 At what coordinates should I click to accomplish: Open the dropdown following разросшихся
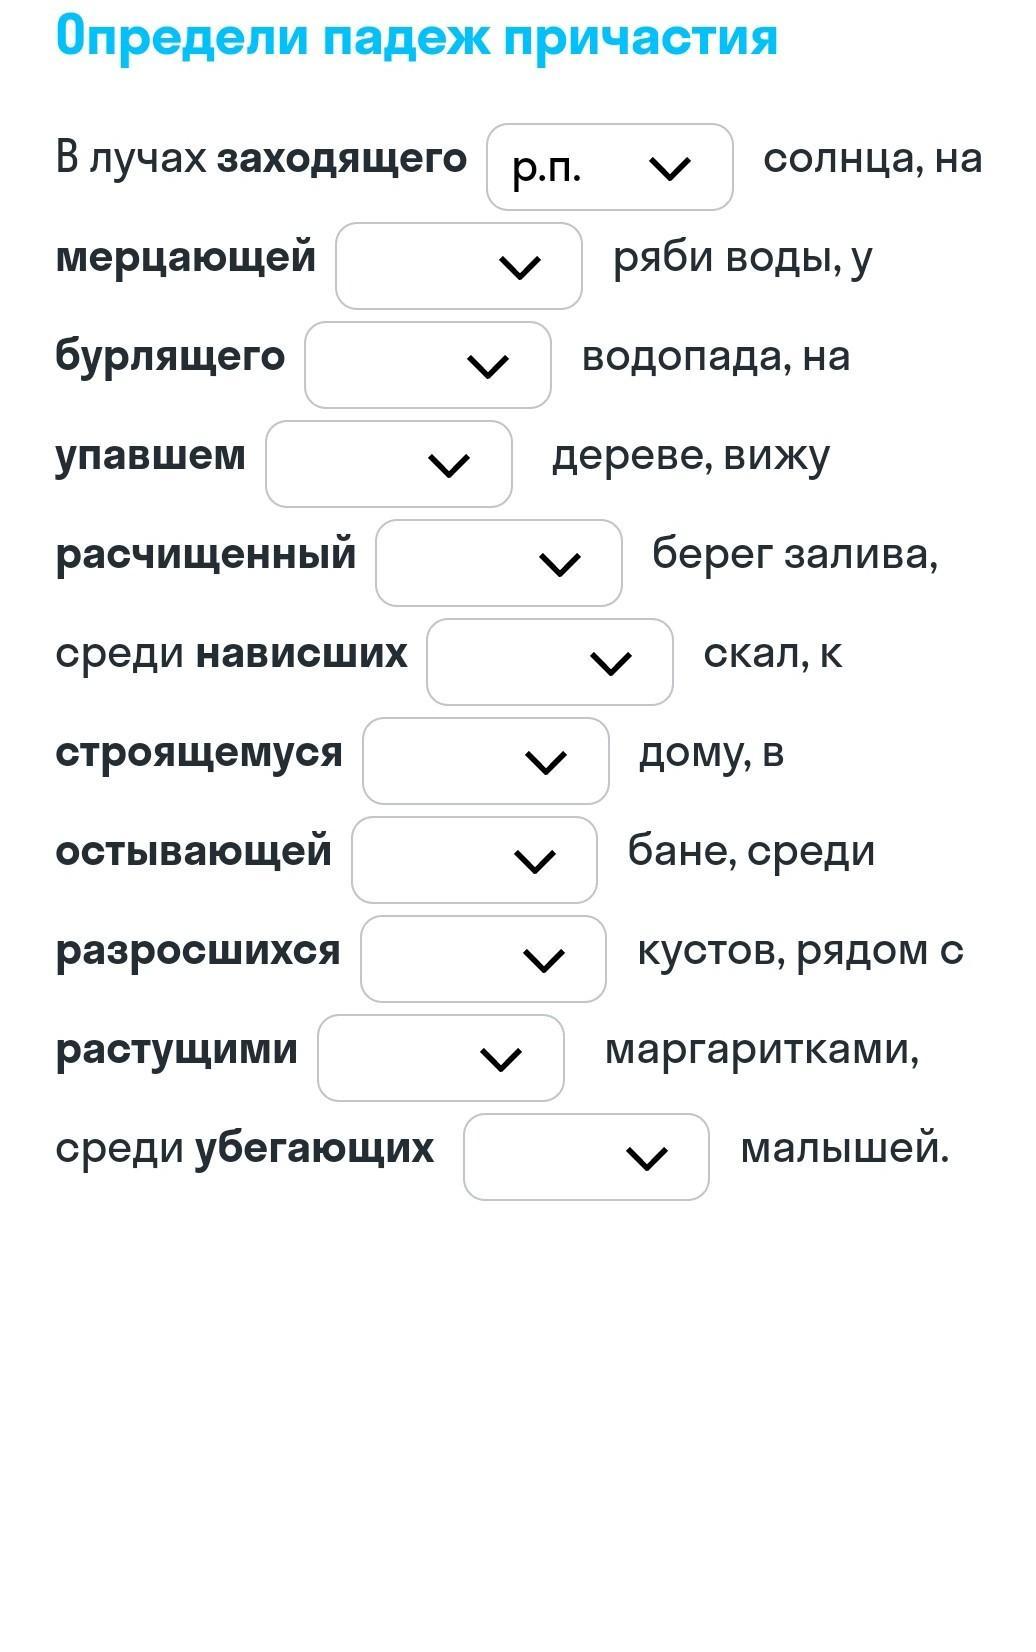click(483, 959)
